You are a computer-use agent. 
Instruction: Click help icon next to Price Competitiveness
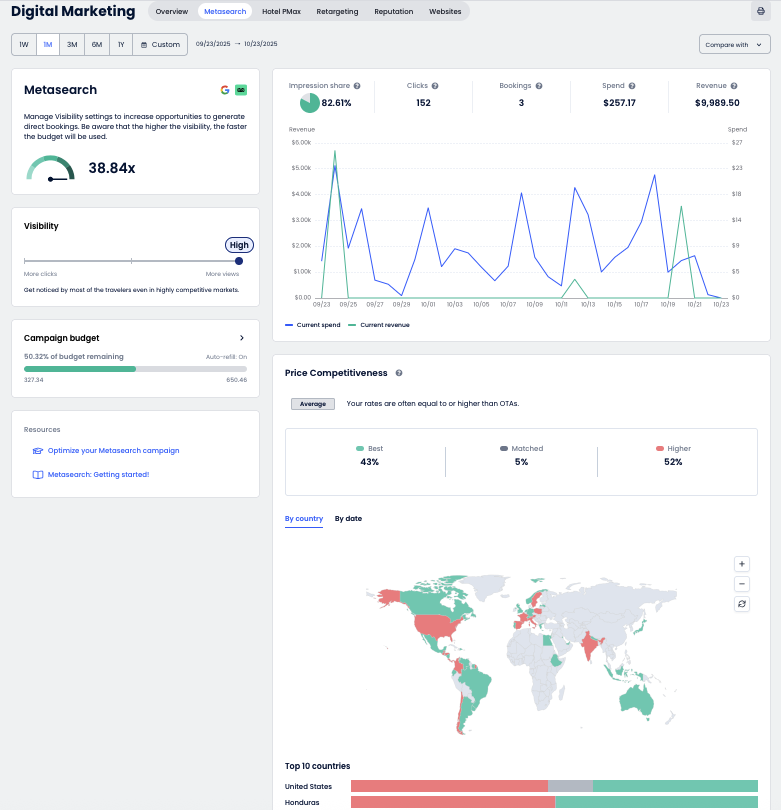399,373
